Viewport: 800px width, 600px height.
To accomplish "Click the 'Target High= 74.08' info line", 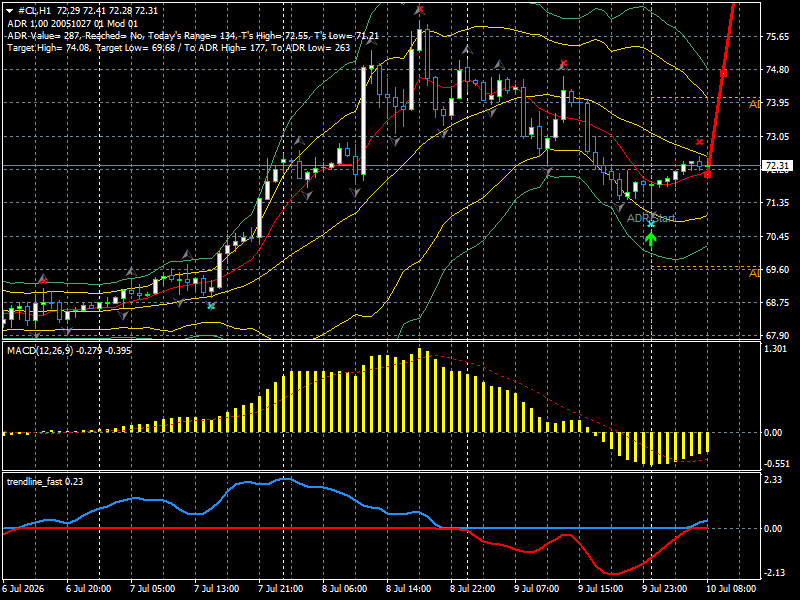I will 179,48.
